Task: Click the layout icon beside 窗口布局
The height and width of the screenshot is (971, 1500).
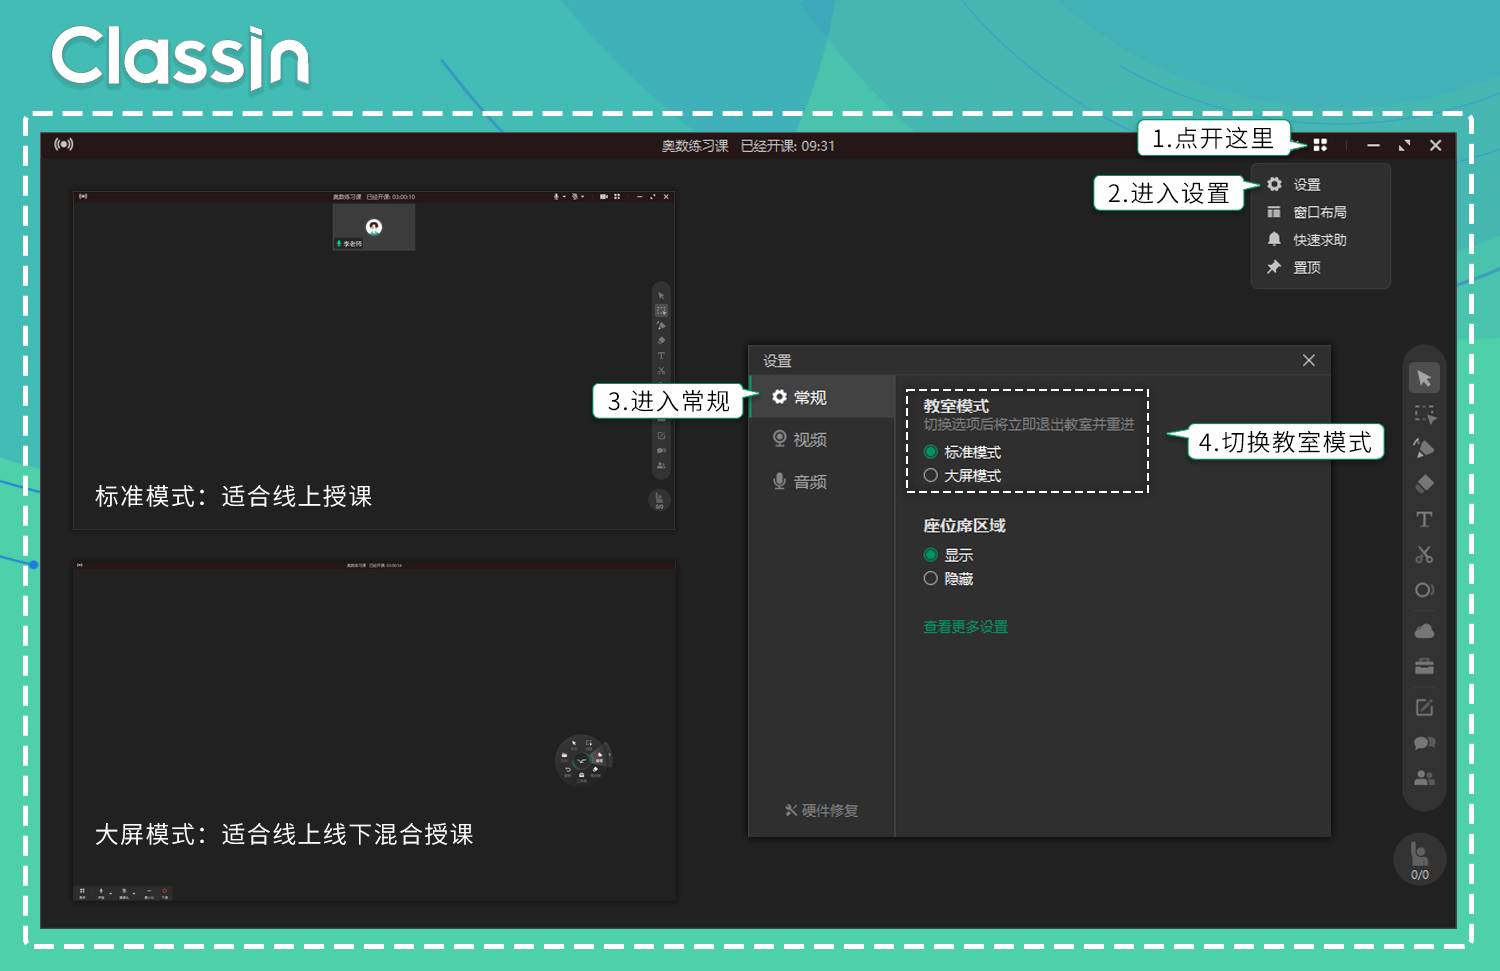Action: click(1274, 212)
